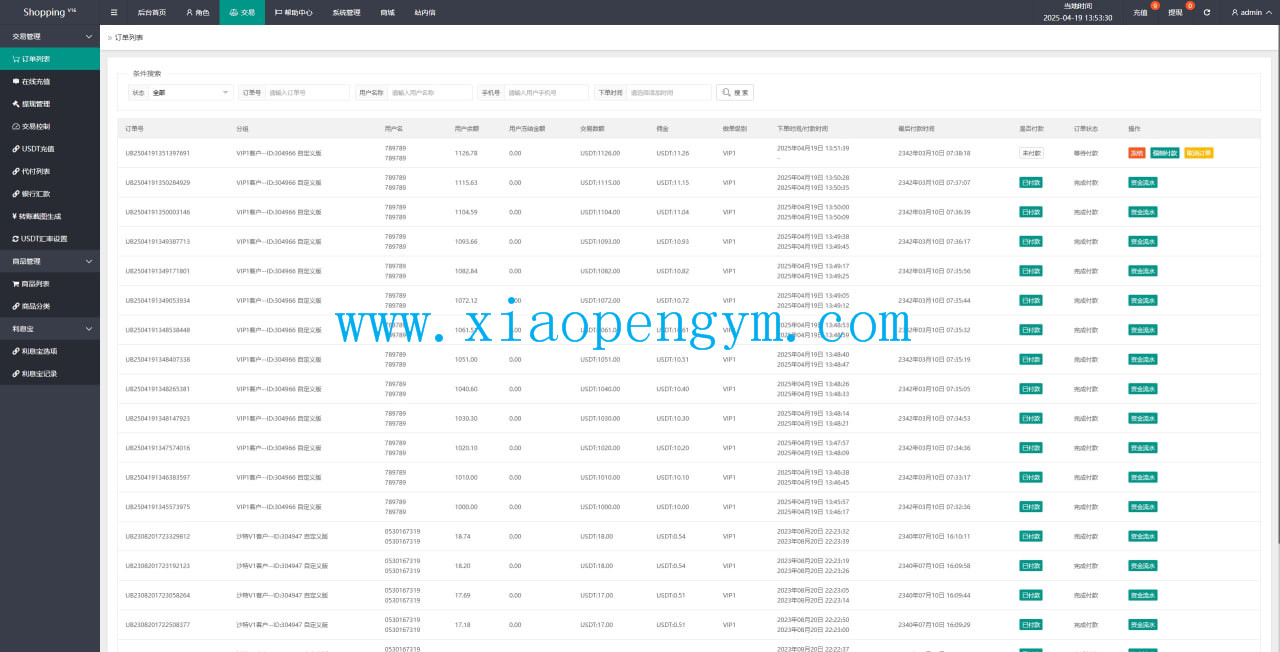Click transaction amount USDT:1040.00
The height and width of the screenshot is (652, 1280).
click(600, 389)
